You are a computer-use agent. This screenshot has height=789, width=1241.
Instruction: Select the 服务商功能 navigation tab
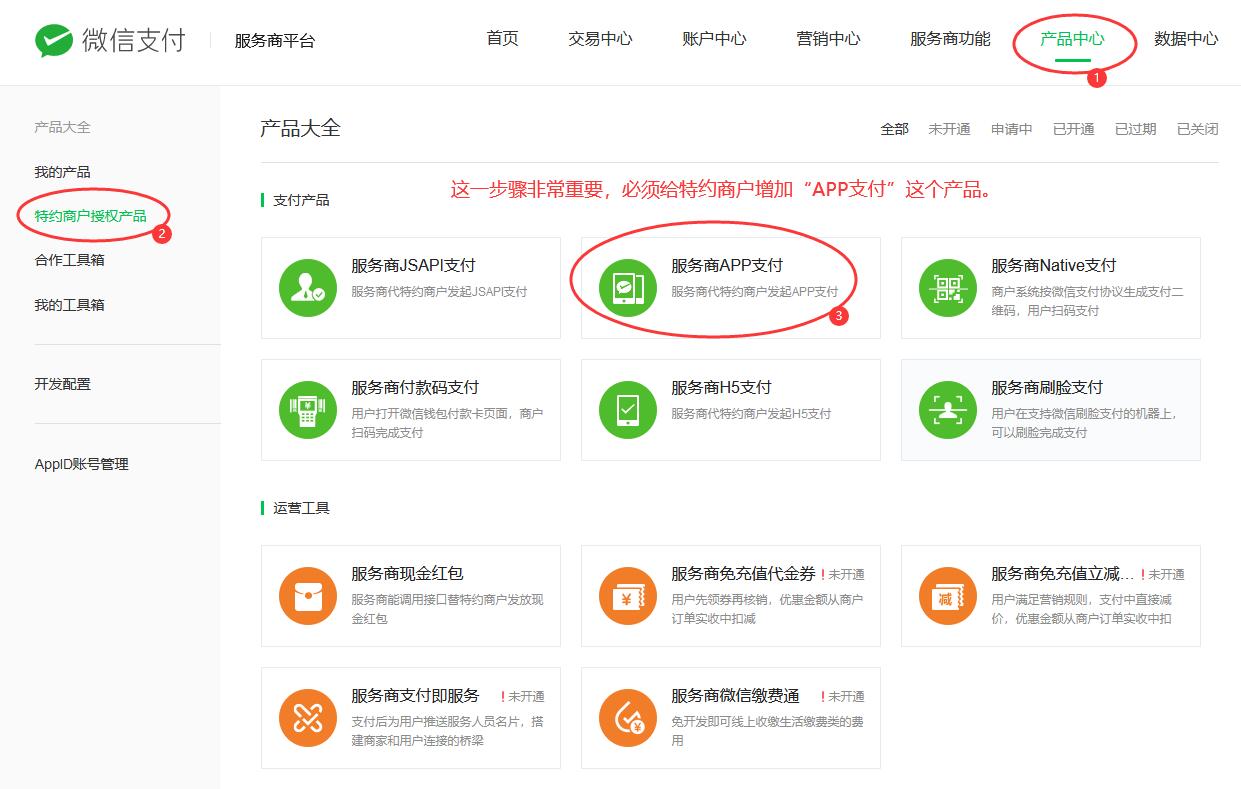[x=950, y=39]
